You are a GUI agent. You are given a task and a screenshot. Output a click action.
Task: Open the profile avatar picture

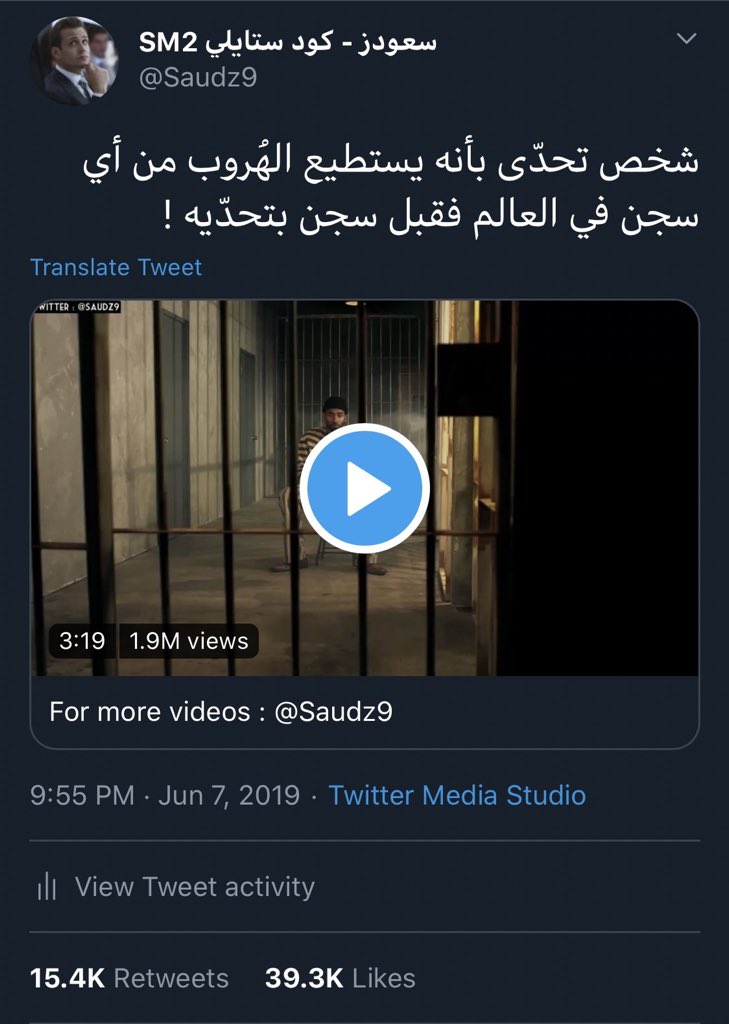pos(74,61)
